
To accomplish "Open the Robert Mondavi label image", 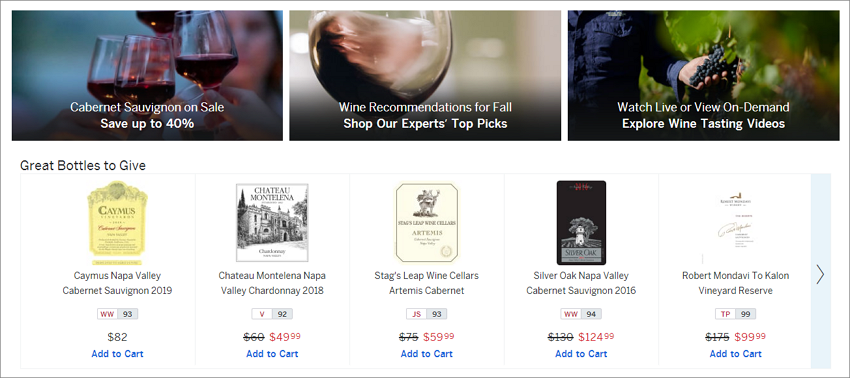I will [736, 223].
